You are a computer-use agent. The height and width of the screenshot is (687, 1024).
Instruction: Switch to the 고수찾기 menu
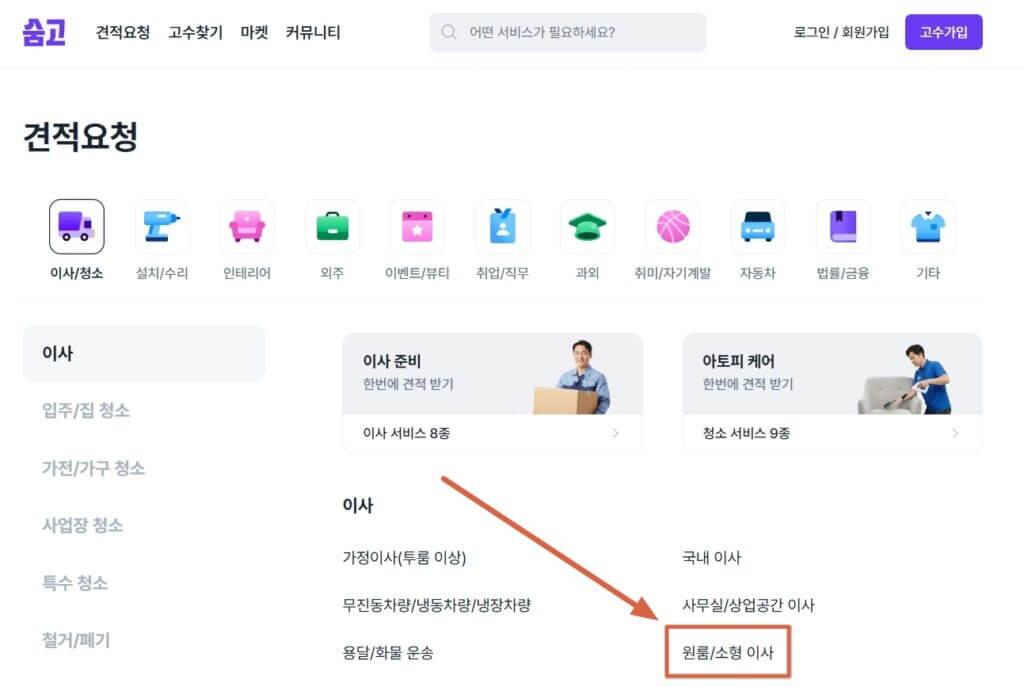pyautogui.click(x=195, y=33)
